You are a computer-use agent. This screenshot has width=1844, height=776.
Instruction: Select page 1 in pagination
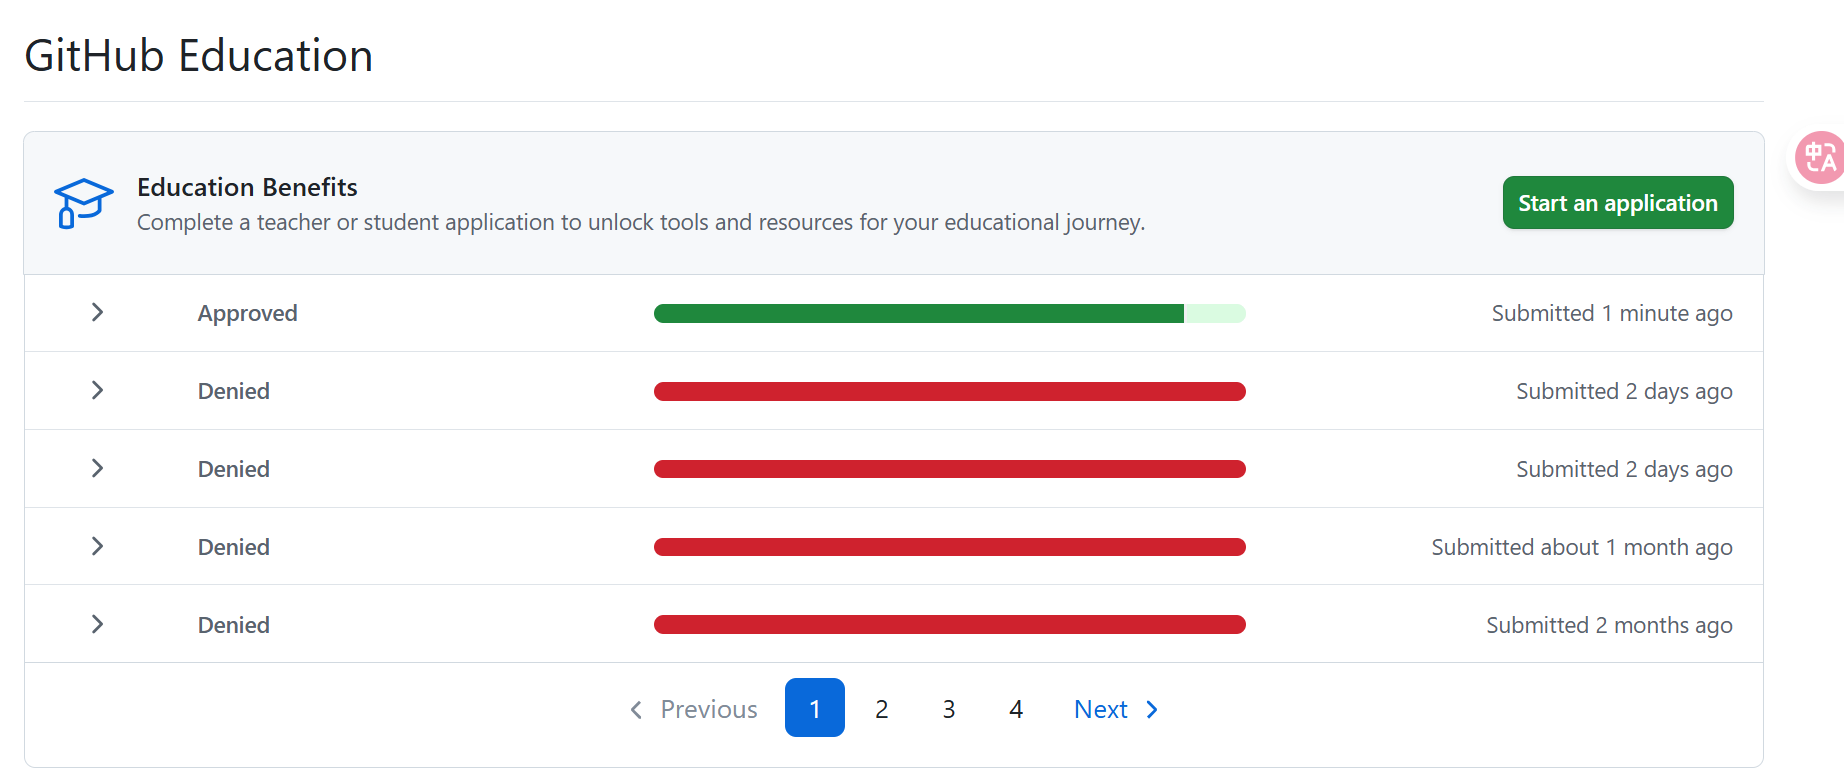[x=814, y=708]
